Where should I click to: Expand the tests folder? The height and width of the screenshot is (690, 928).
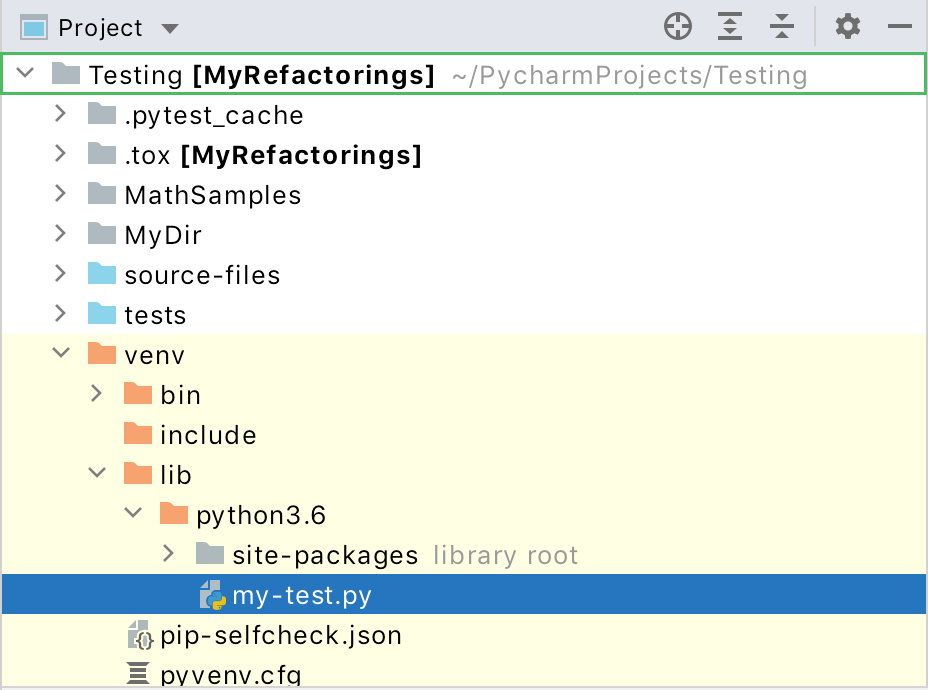(x=60, y=314)
